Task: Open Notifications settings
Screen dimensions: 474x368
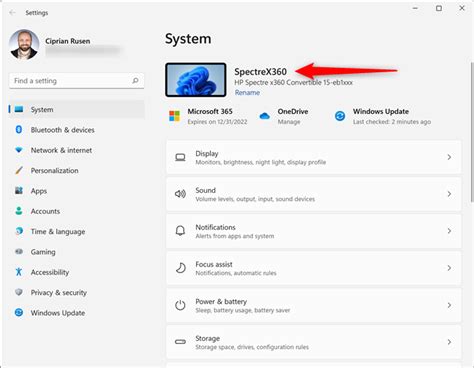Action: click(314, 231)
